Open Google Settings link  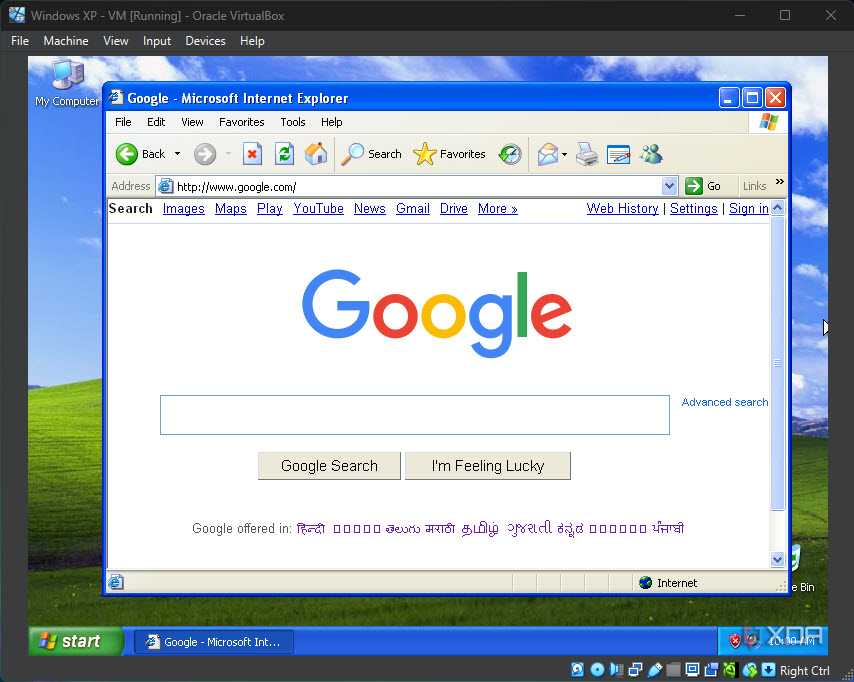click(694, 209)
